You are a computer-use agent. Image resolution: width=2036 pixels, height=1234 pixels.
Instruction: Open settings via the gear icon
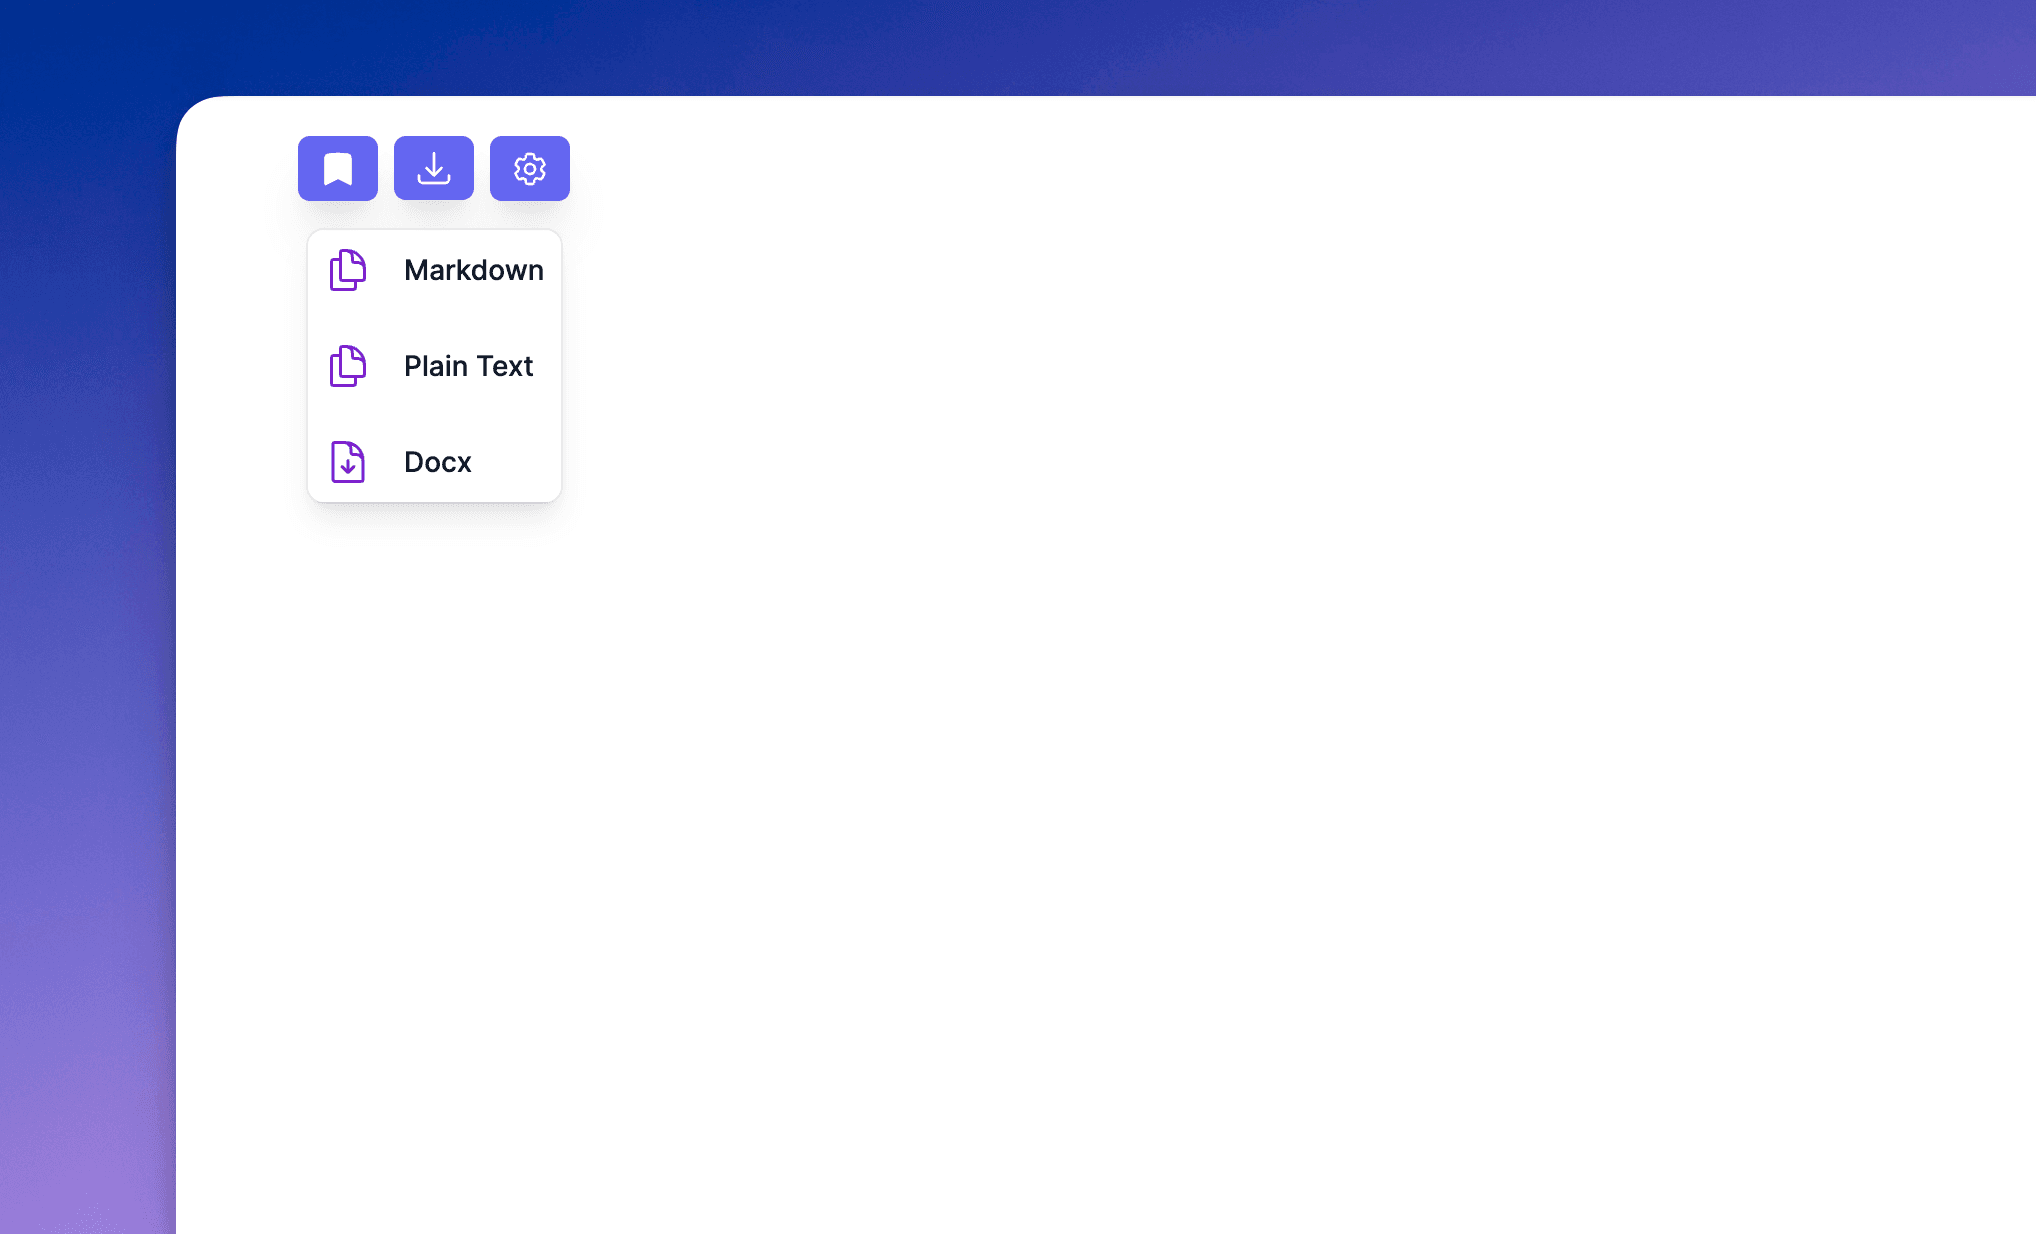tap(530, 168)
